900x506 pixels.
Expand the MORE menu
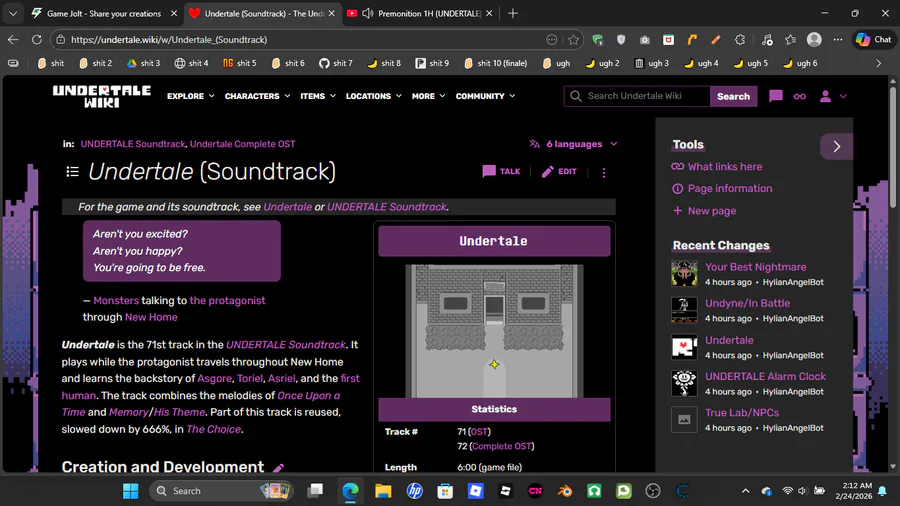pyautogui.click(x=428, y=96)
